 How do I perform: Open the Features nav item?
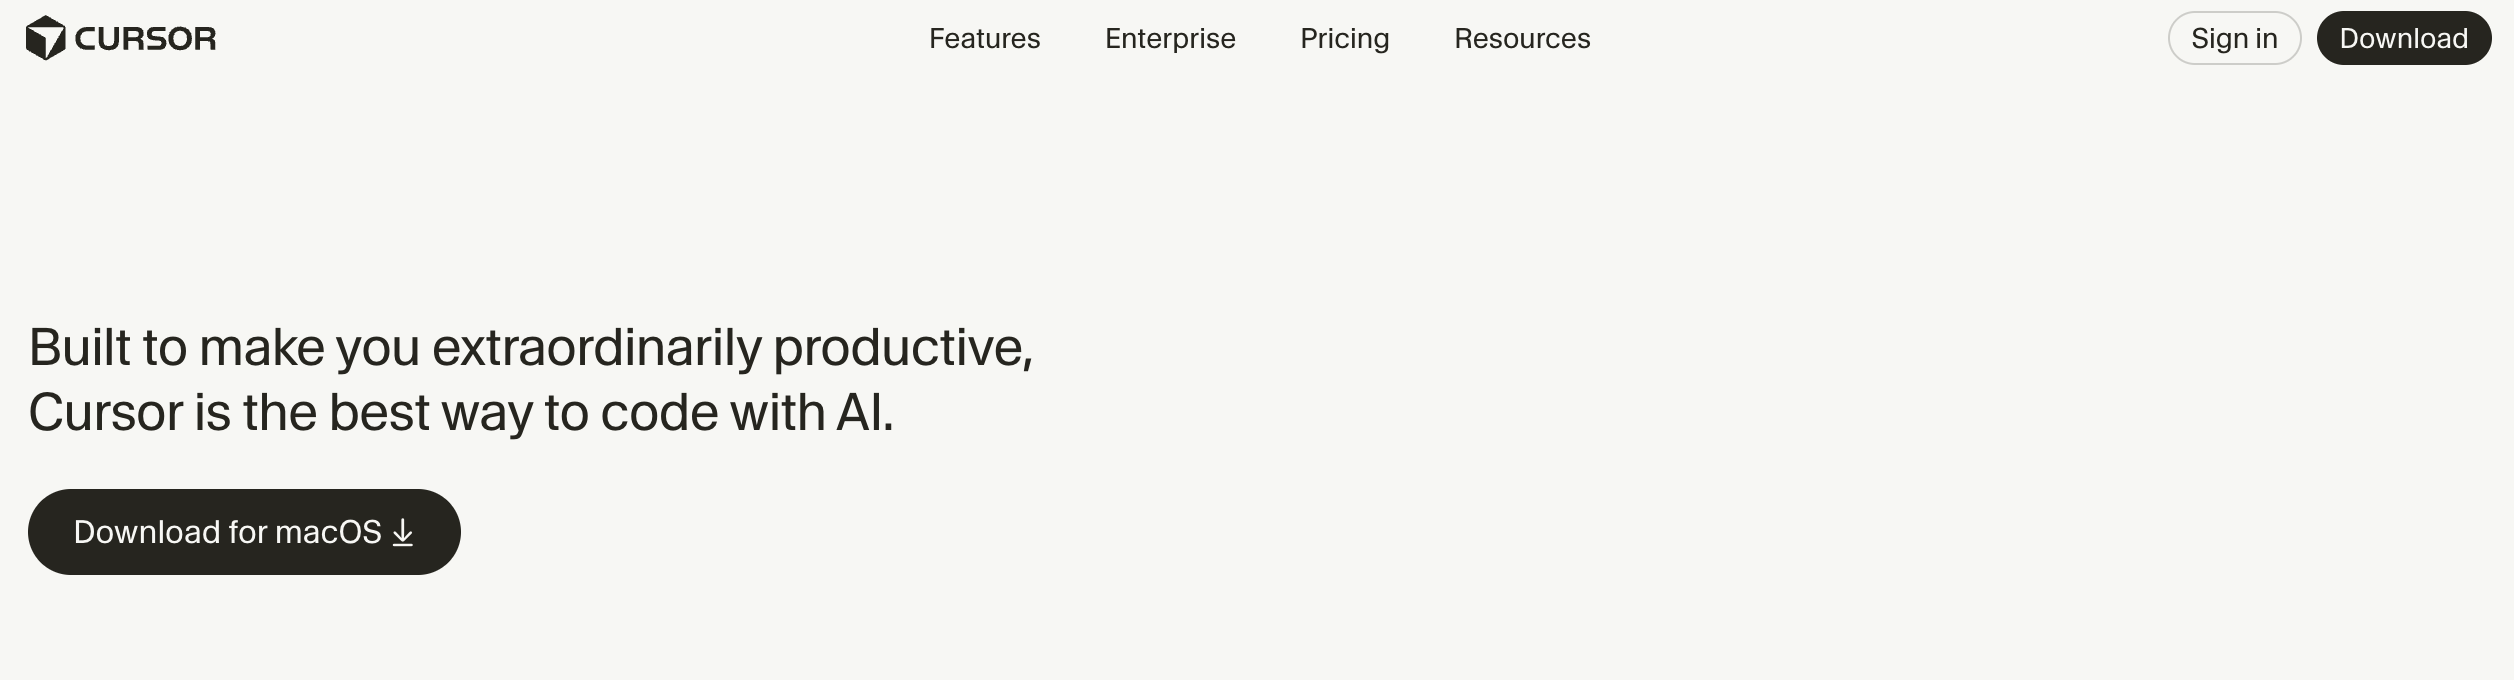[x=984, y=38]
